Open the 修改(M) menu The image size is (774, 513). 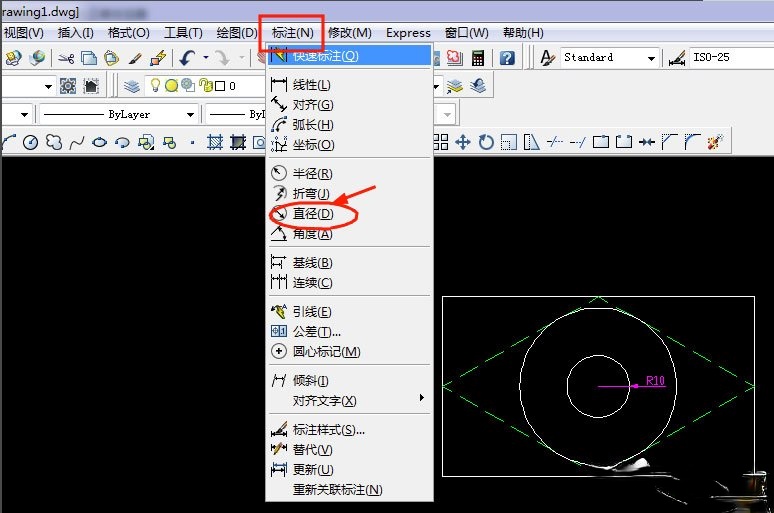pos(349,33)
